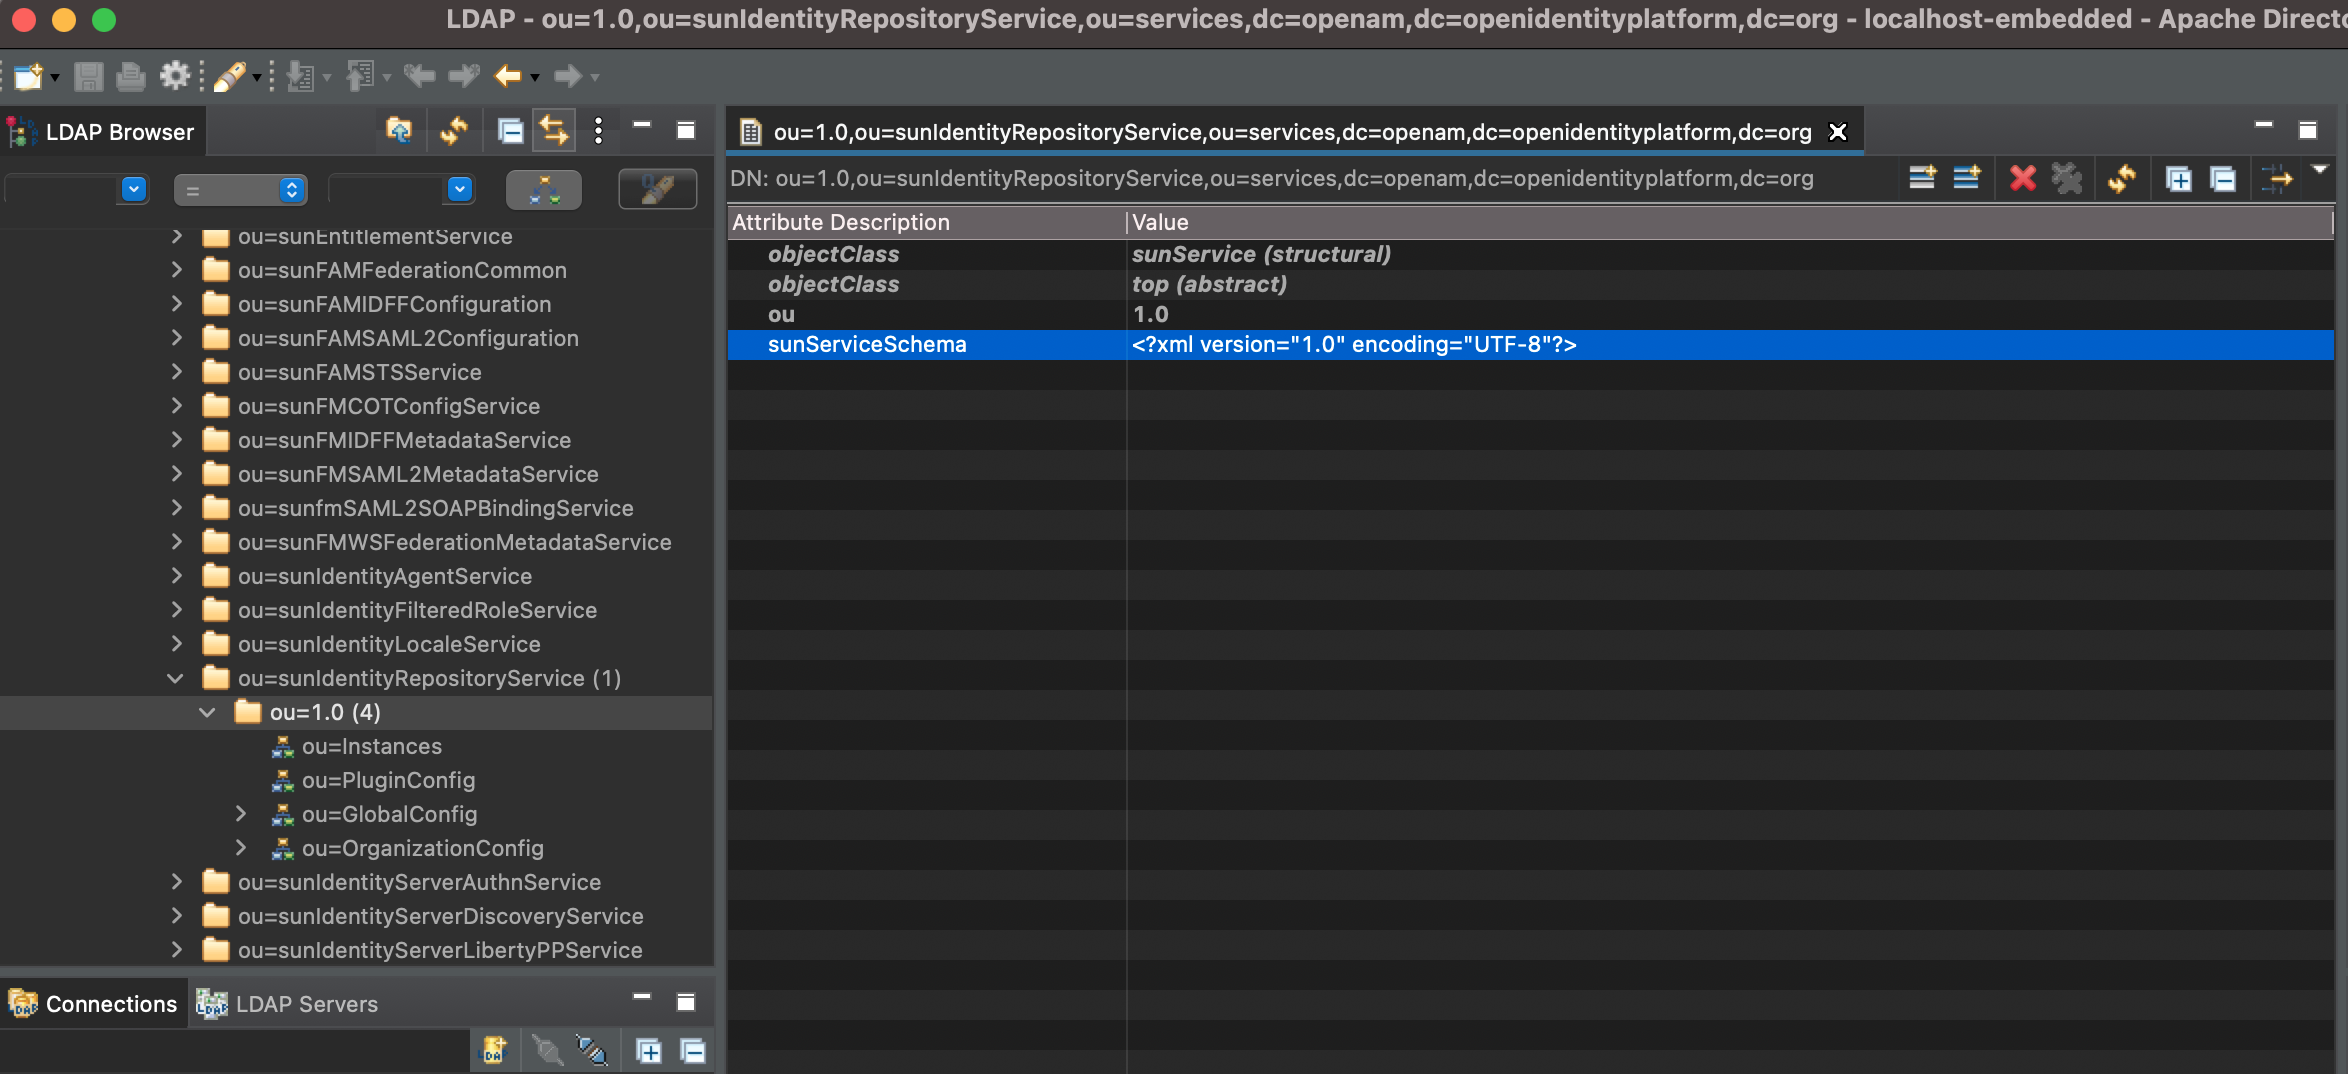
Task: Open the quick search value dropdown
Action: (460, 189)
